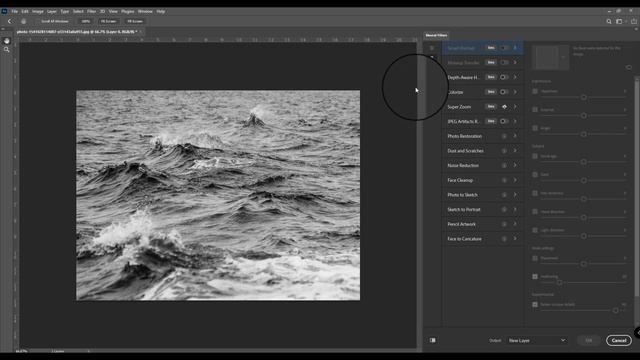Enable the JPEG Artifacts Removal switch
The height and width of the screenshot is (360, 640).
[504, 121]
